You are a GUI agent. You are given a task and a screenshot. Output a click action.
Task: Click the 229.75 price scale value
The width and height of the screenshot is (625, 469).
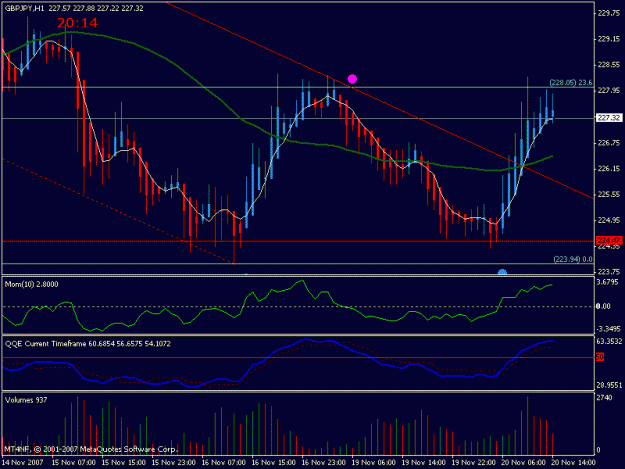tap(608, 13)
